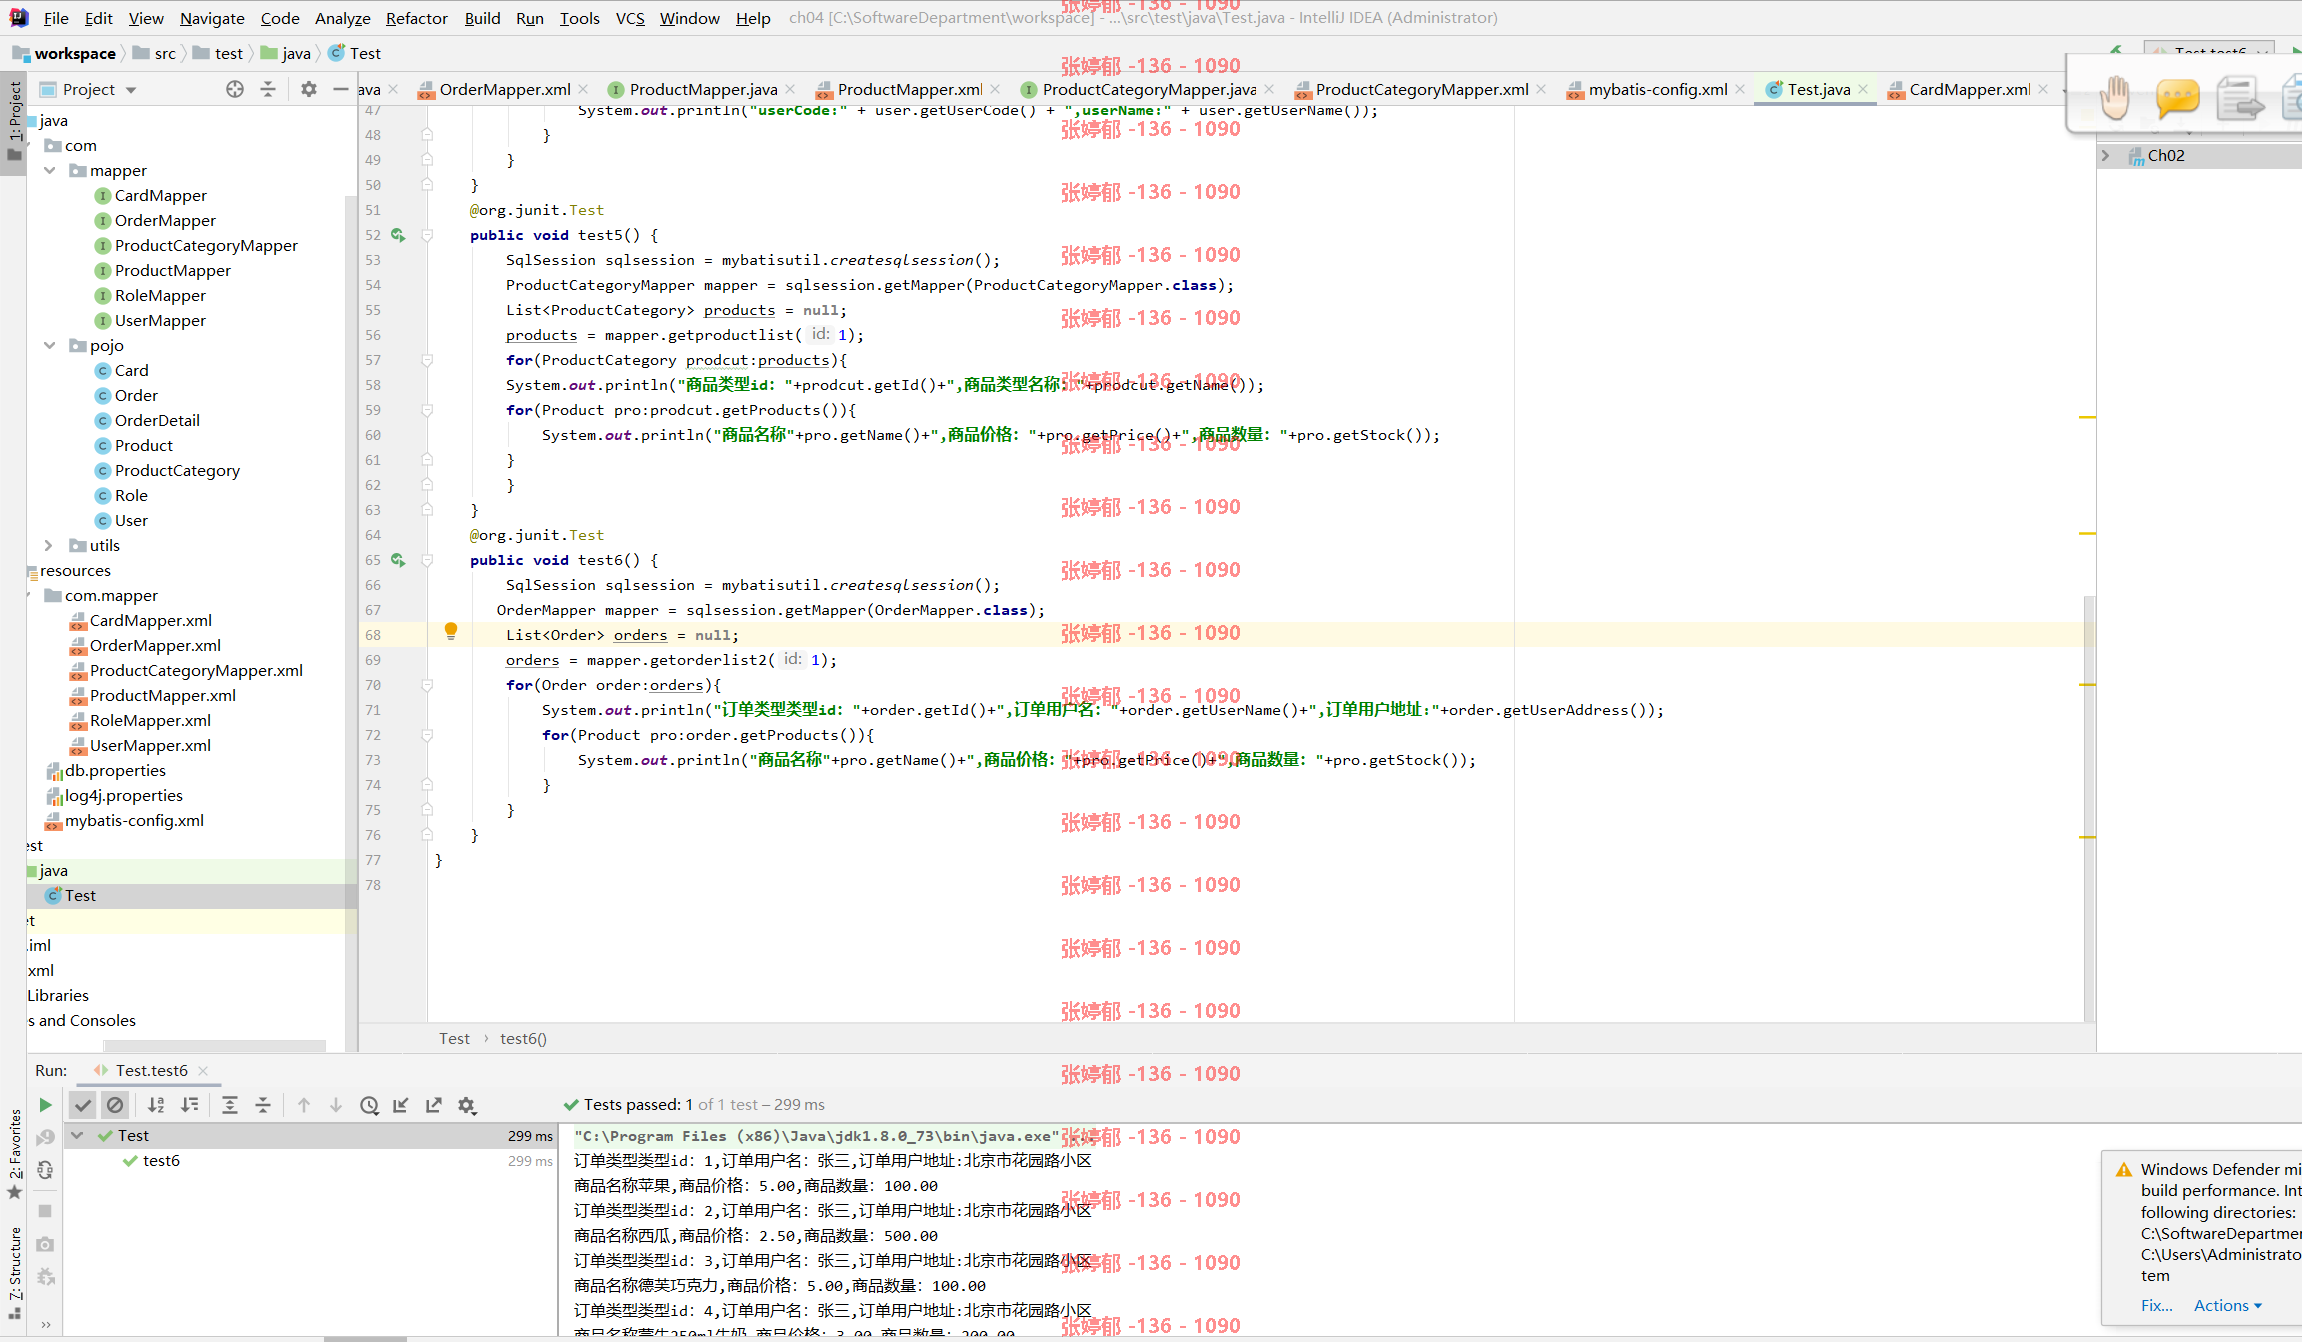Viewport: 2302px width, 1342px height.
Task: Open CardMapper interface in Project tree
Action: (160, 196)
